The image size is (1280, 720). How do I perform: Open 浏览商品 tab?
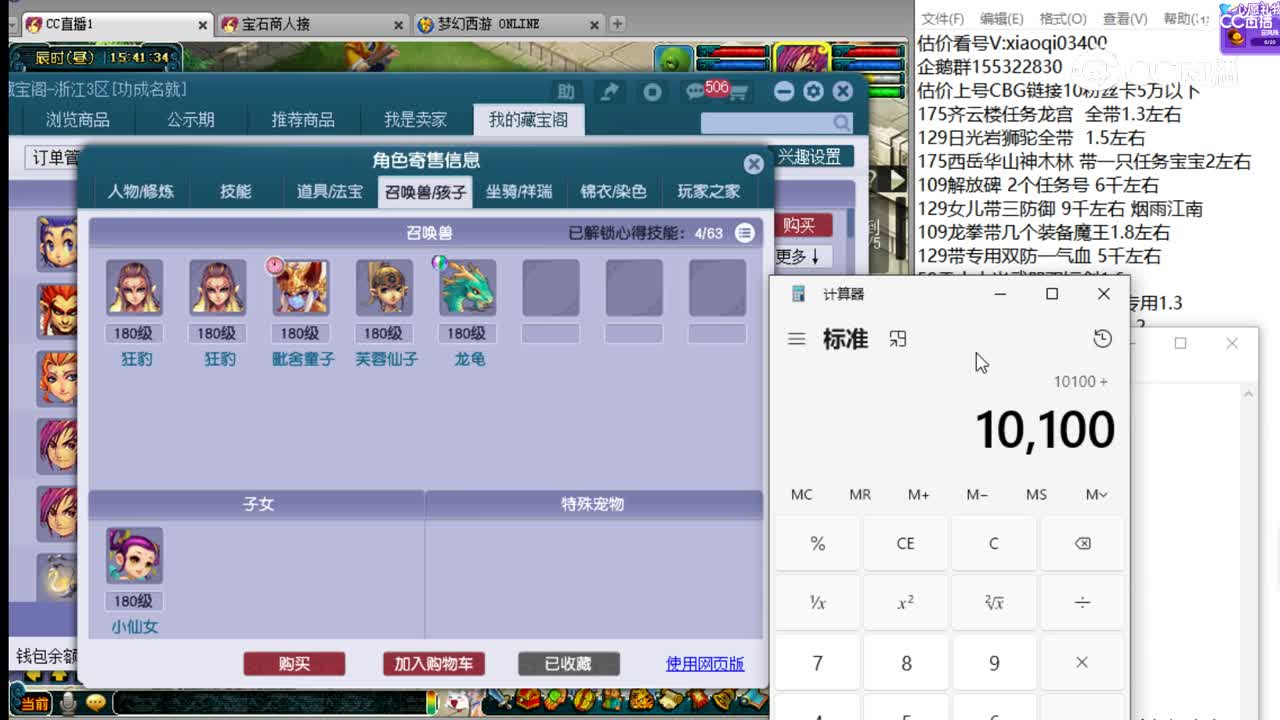click(78, 120)
